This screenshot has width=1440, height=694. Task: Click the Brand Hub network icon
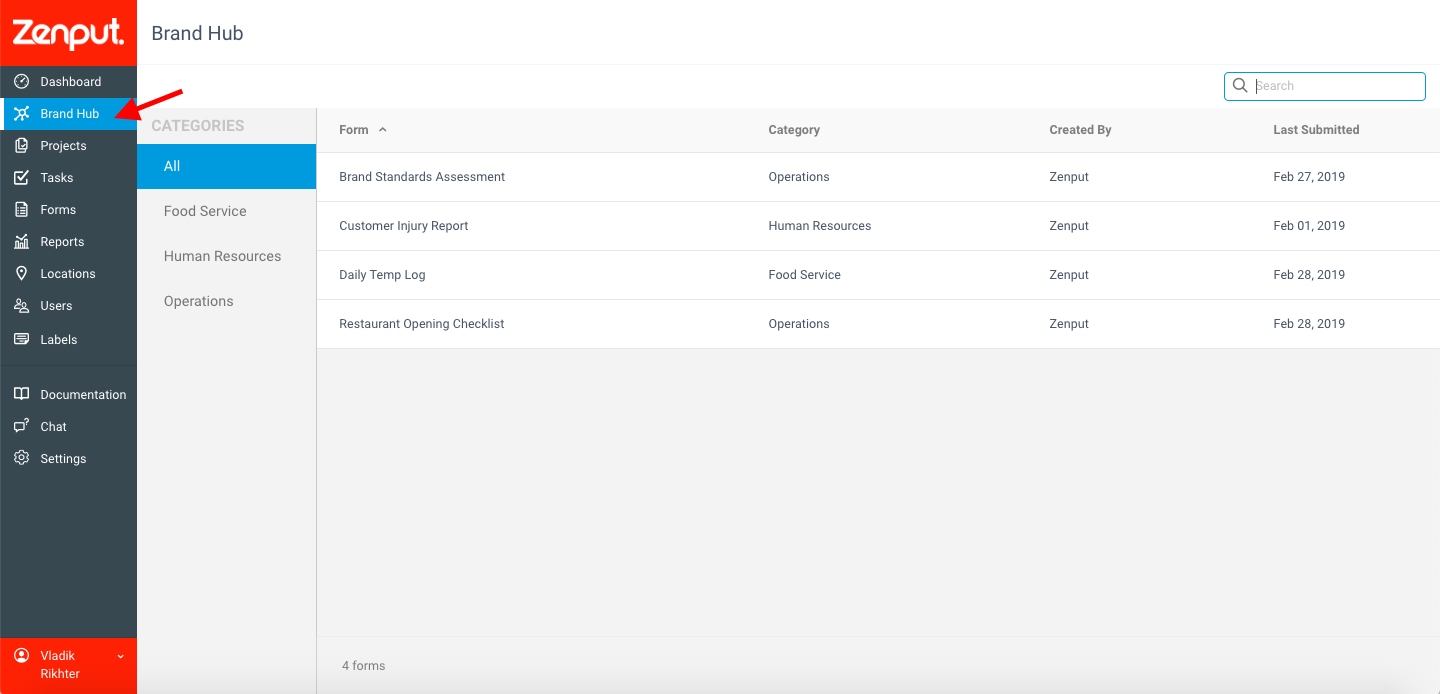[21, 113]
